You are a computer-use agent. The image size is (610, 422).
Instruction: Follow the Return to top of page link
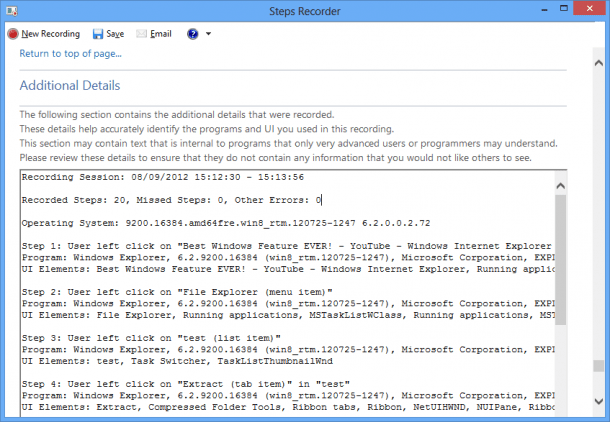[x=70, y=54]
